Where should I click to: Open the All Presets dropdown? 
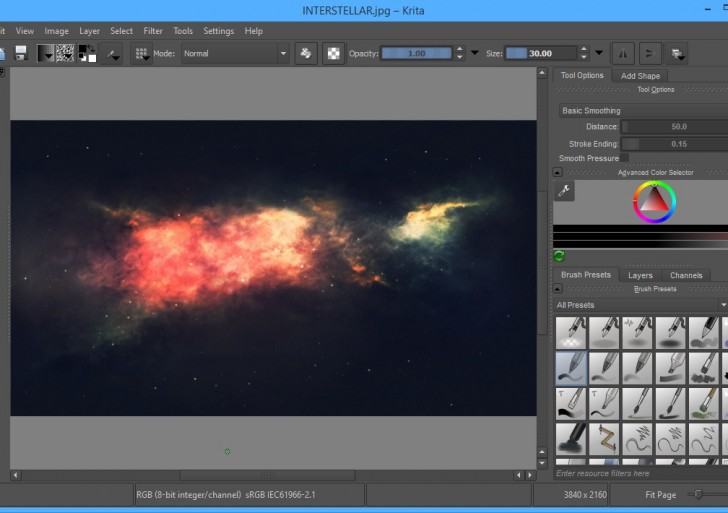pos(640,305)
